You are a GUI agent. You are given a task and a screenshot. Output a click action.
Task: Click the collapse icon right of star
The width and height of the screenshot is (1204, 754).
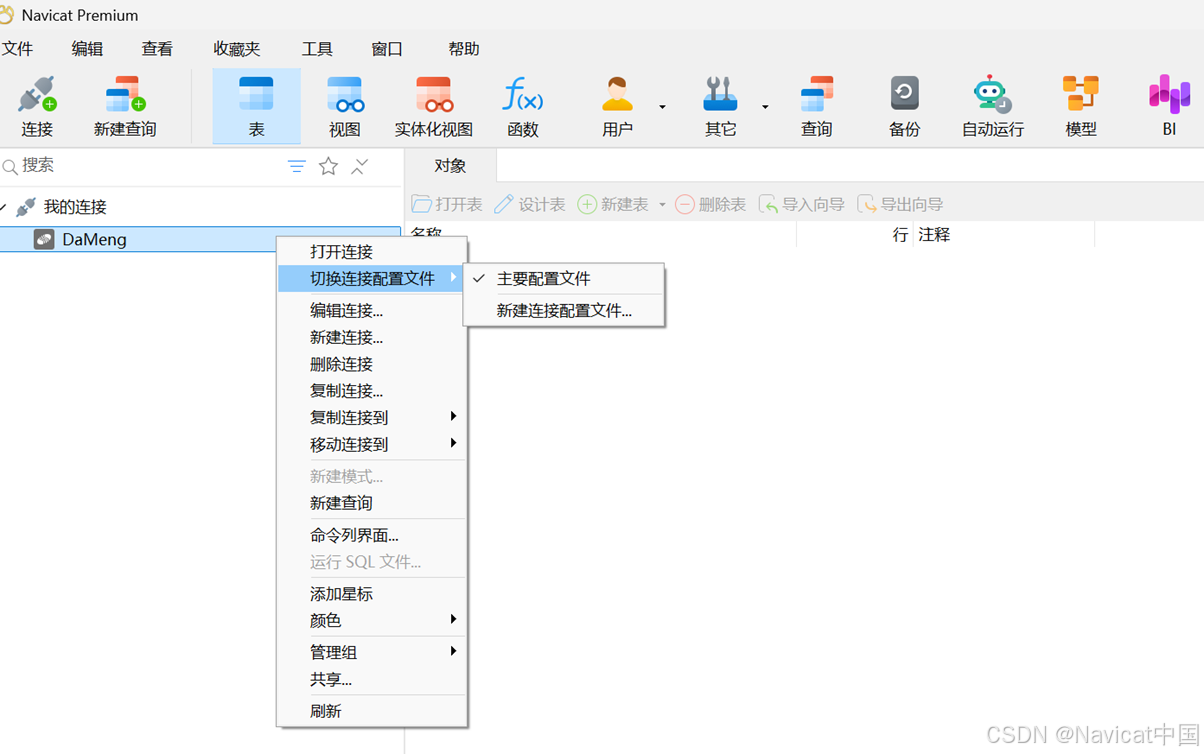360,167
